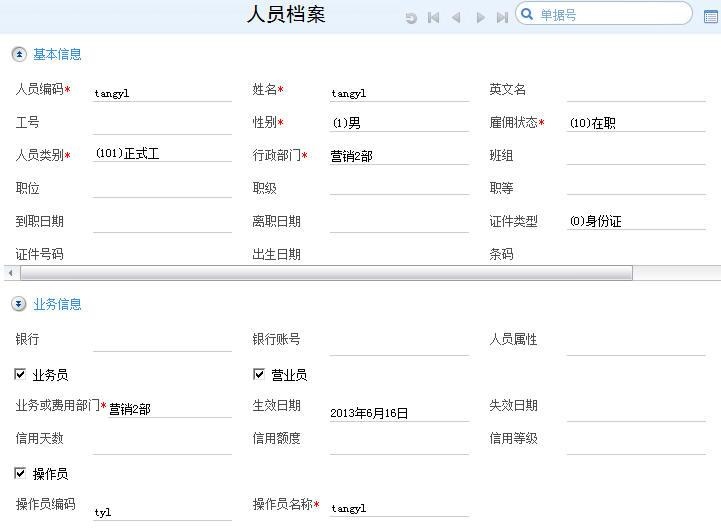Click the 业务信息 section title

pos(57,304)
